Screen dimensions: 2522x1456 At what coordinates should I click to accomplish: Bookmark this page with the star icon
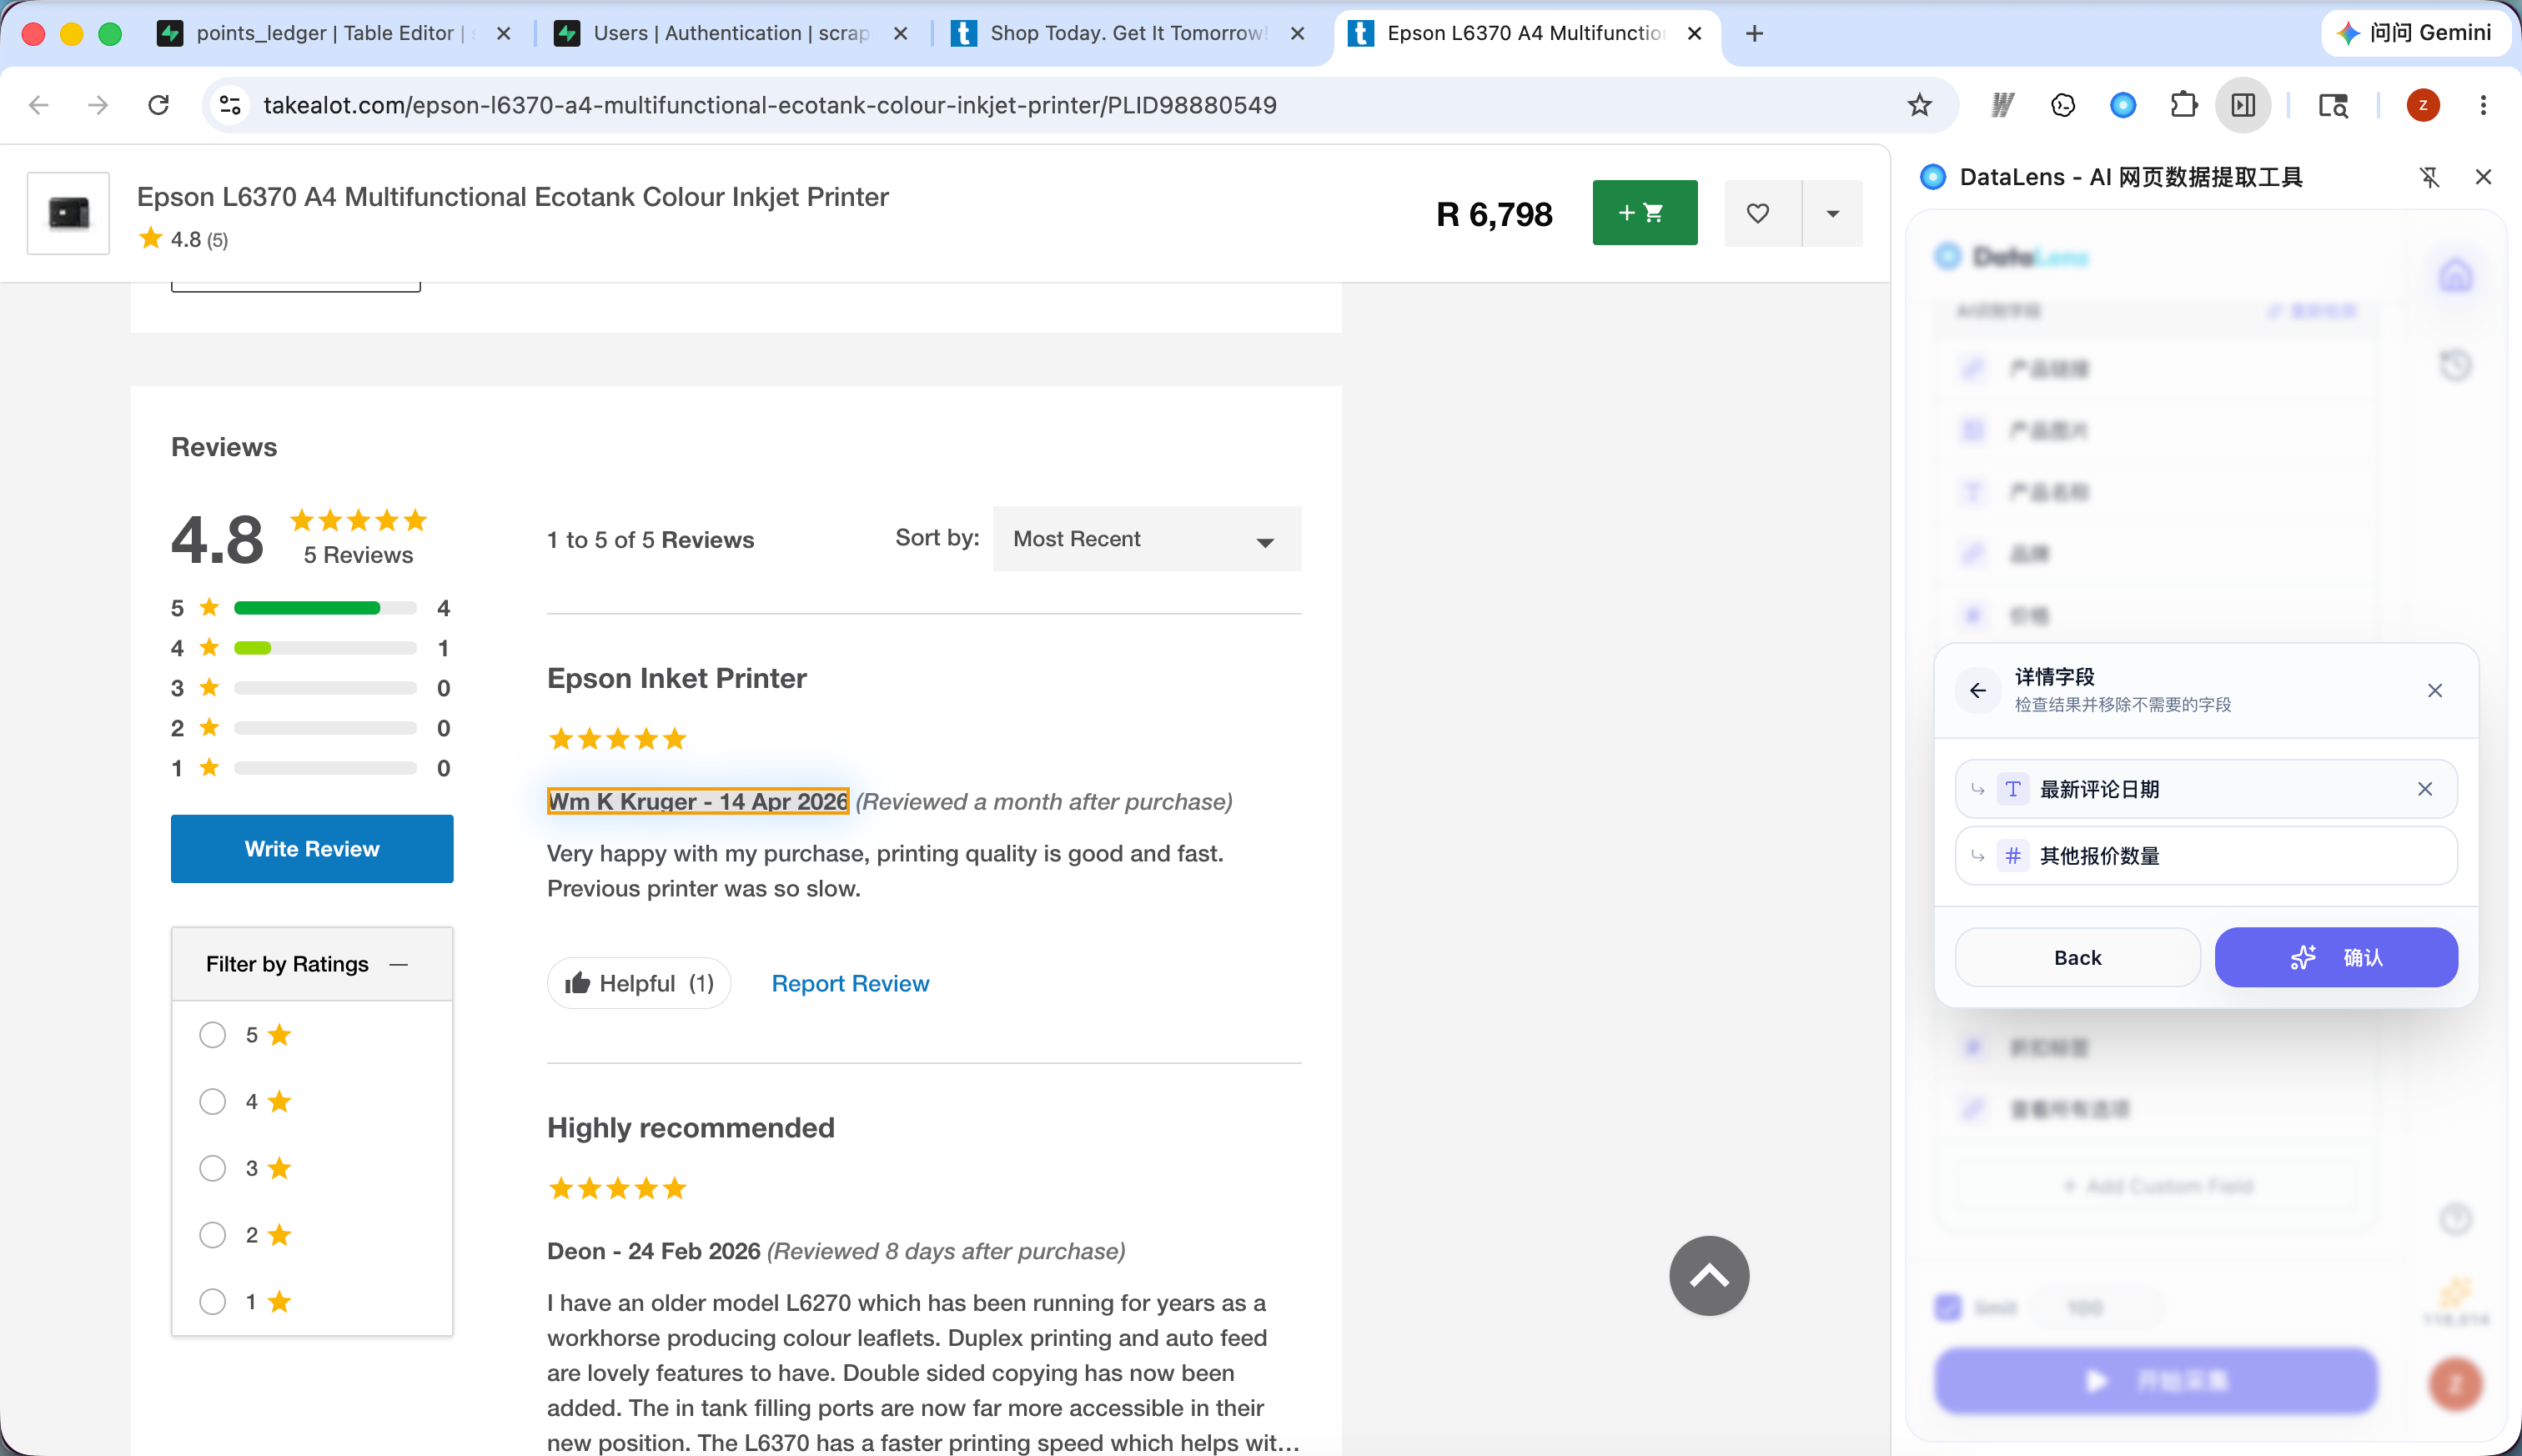1919,105
